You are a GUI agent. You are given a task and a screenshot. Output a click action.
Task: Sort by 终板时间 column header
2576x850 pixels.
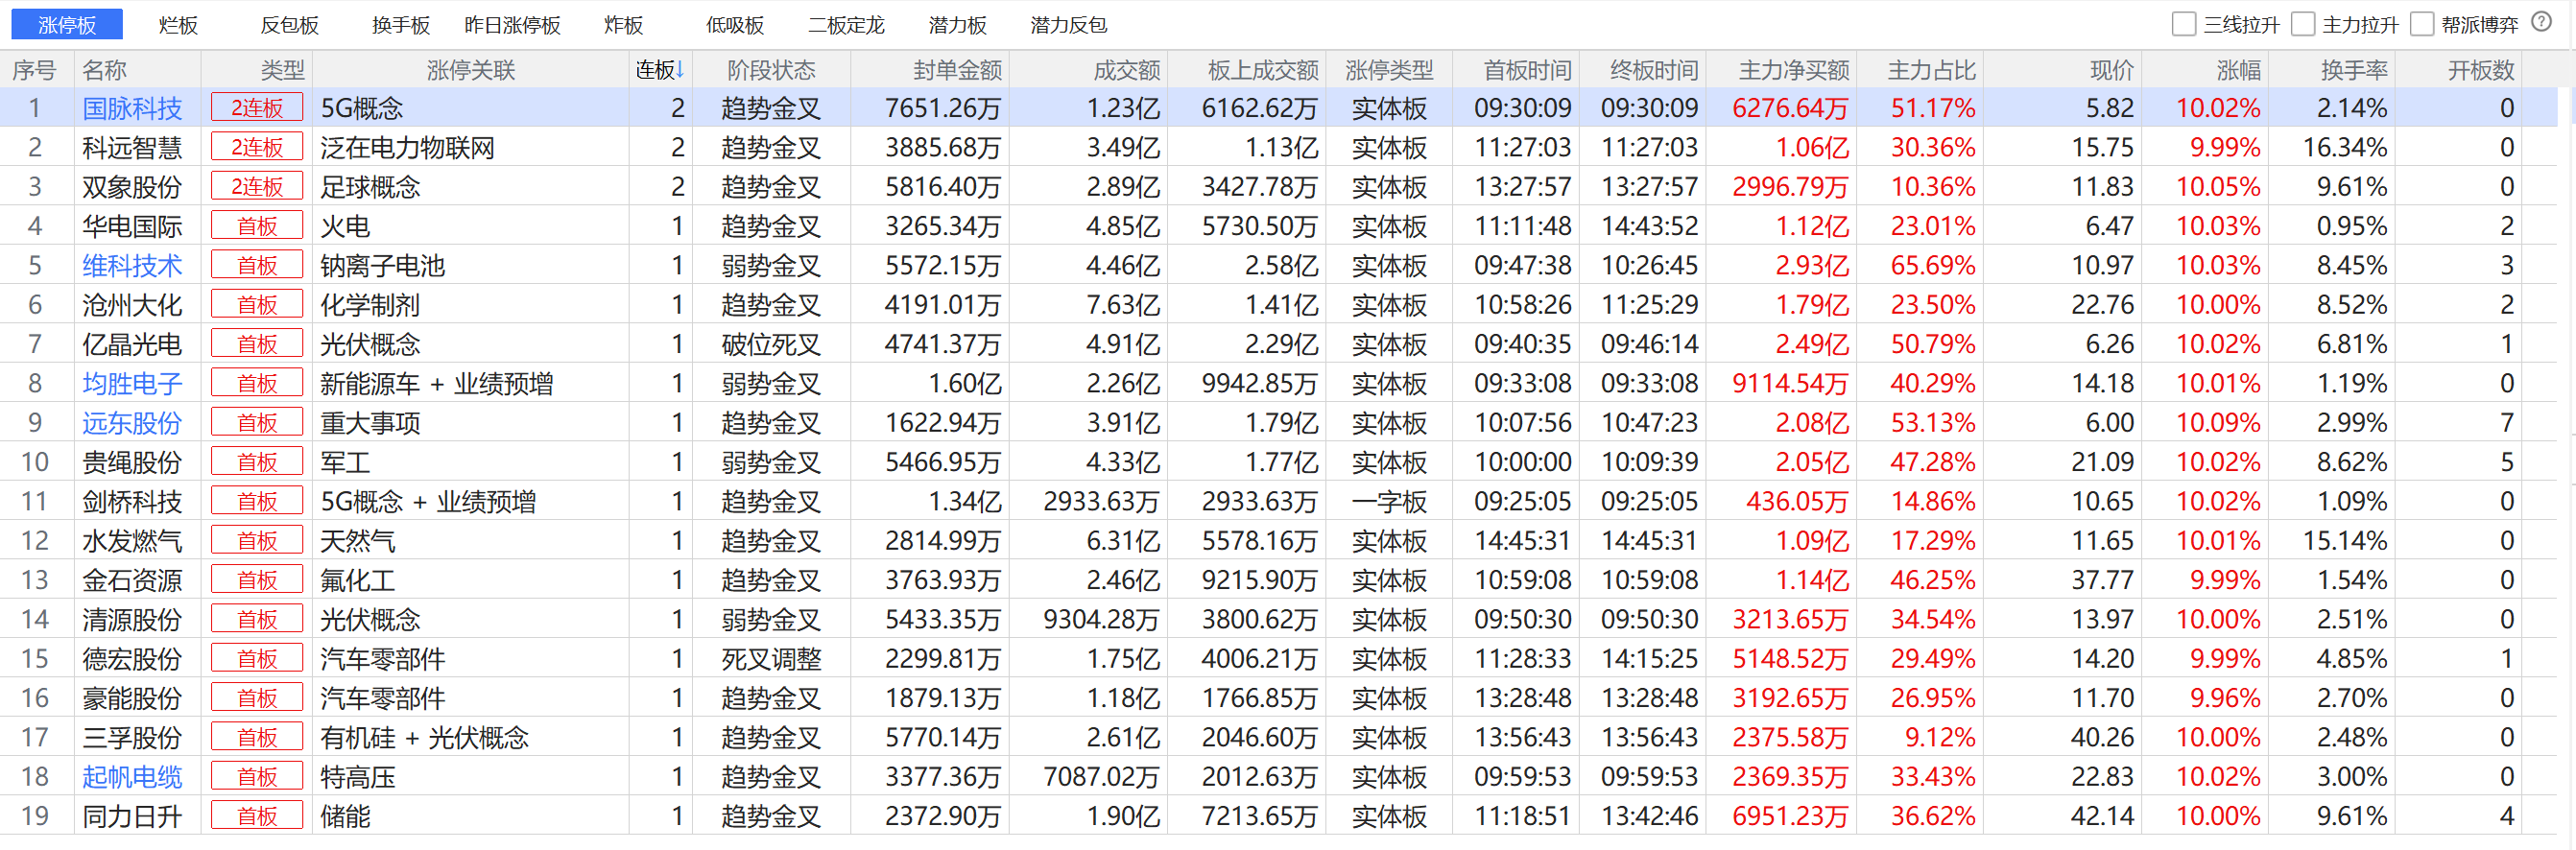pyautogui.click(x=1654, y=70)
